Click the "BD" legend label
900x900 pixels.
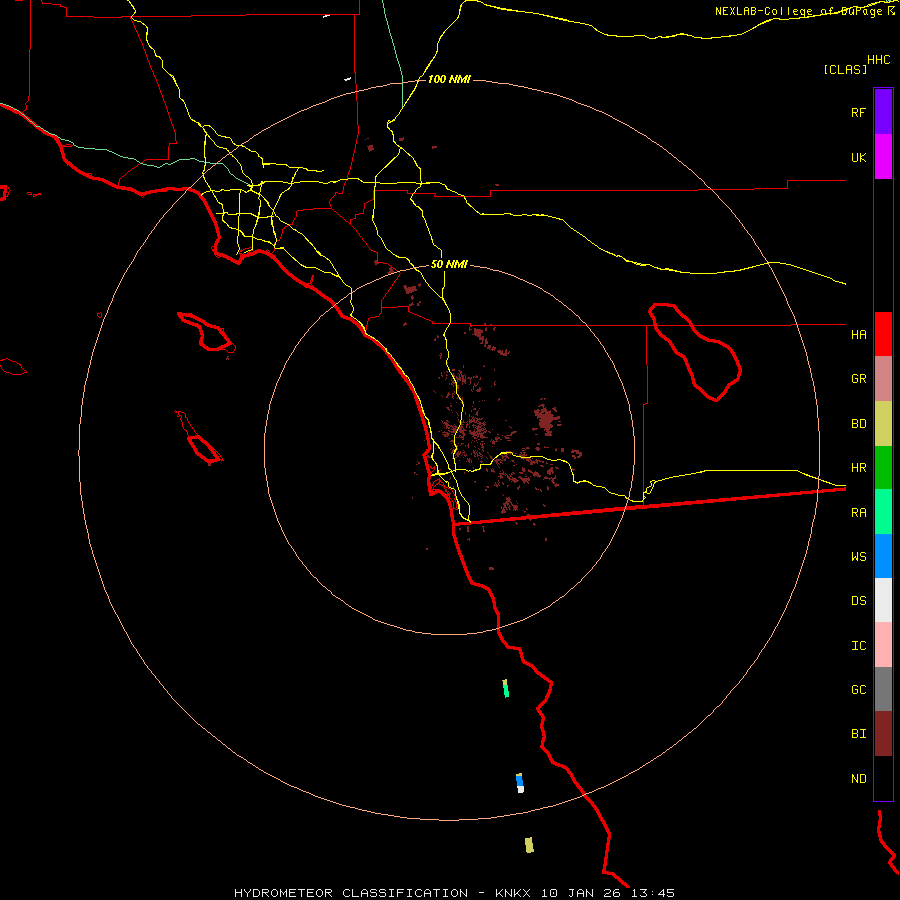coord(858,424)
